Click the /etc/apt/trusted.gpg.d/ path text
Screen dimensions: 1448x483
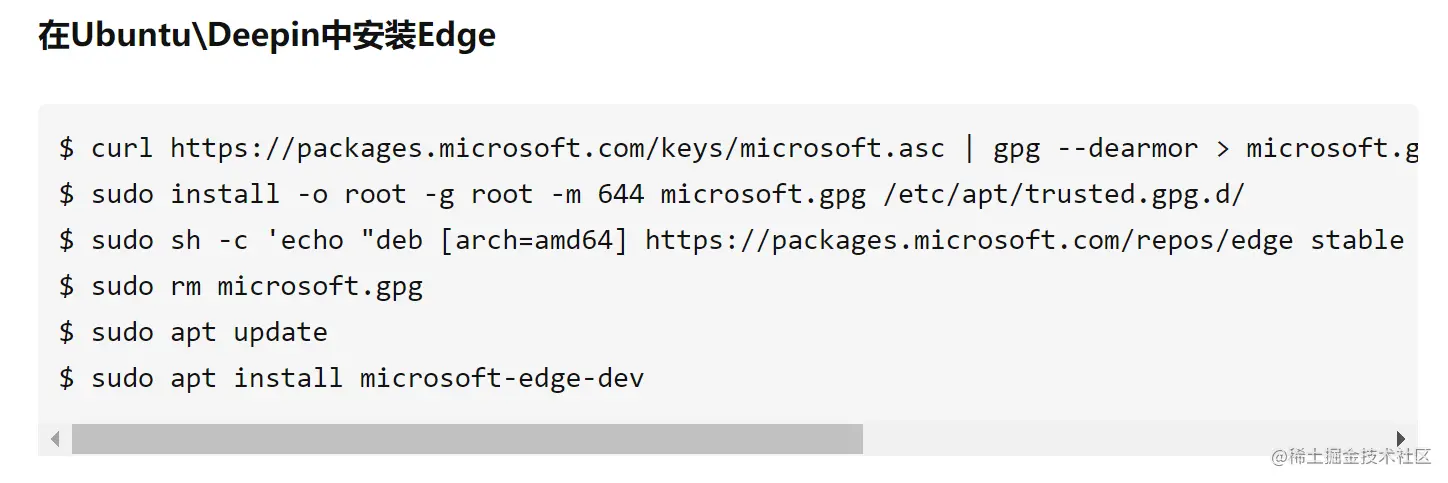(x=1065, y=195)
